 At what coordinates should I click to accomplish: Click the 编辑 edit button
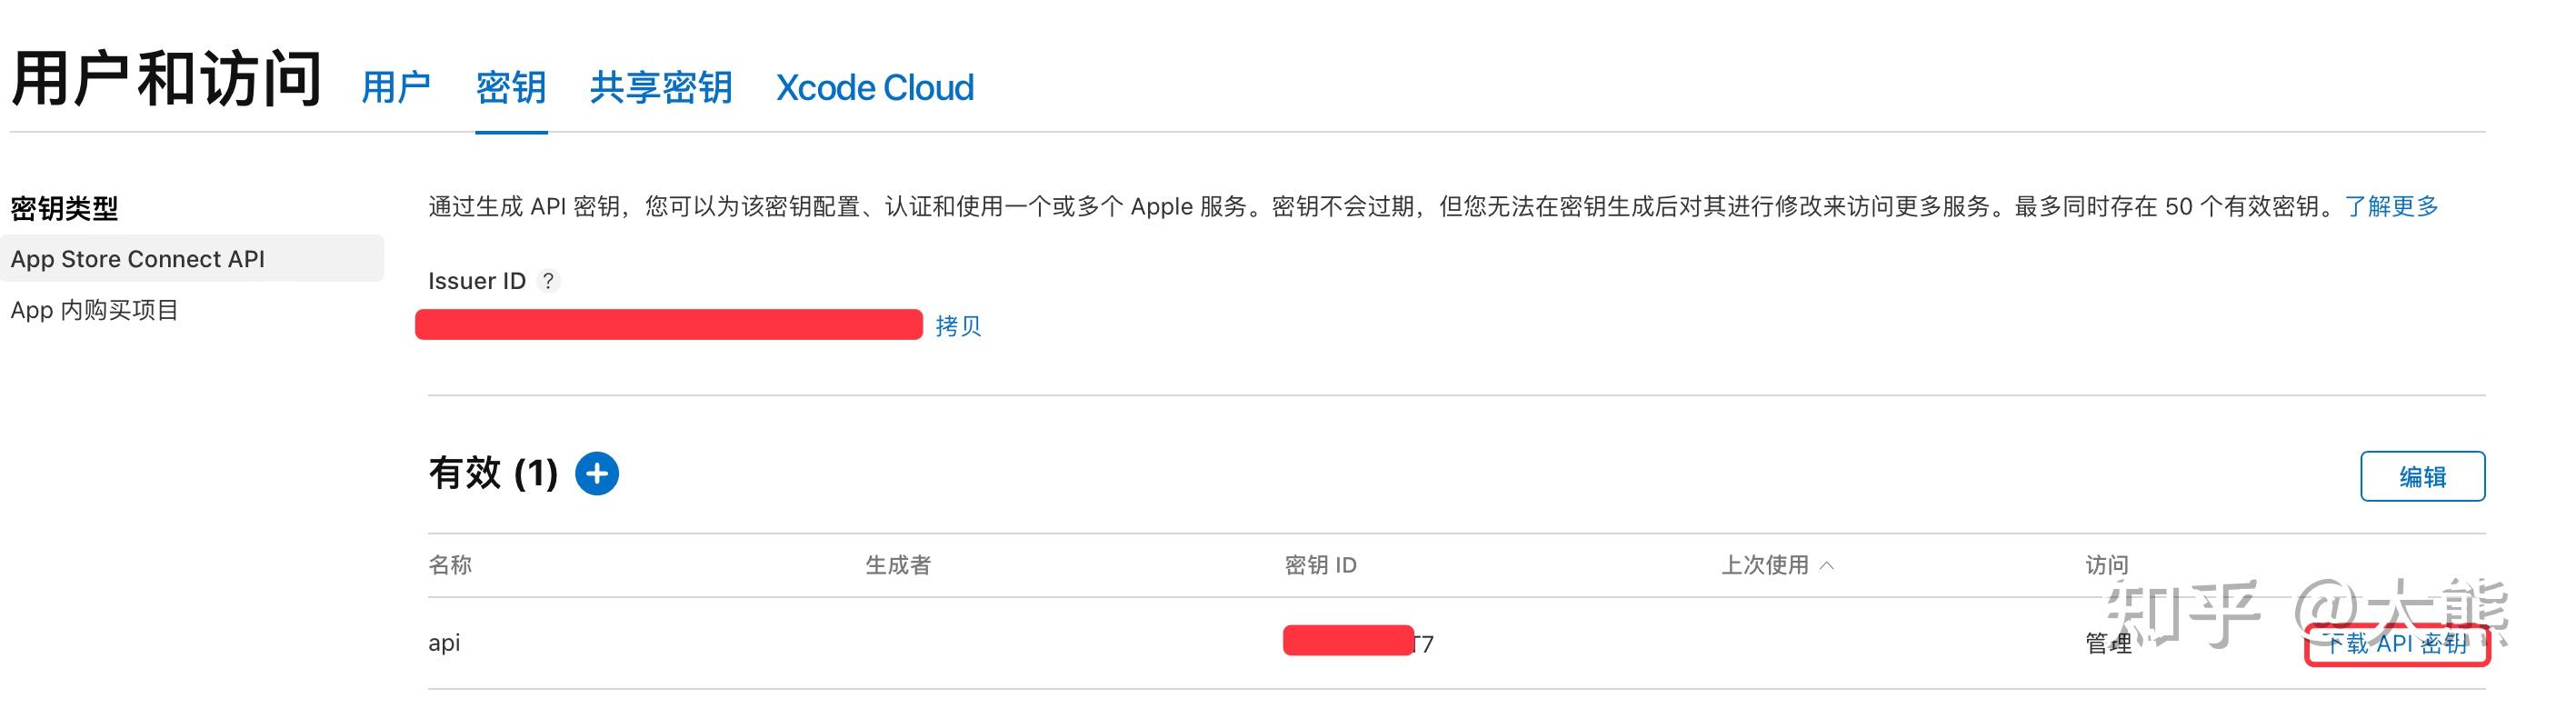pos(2423,476)
